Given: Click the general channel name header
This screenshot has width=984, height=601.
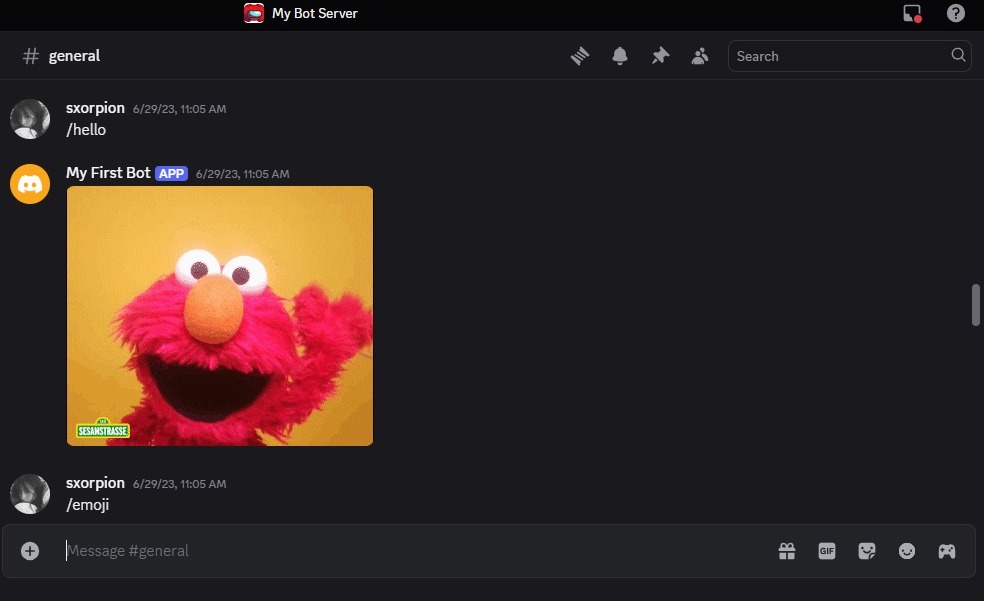Looking at the screenshot, I should (74, 56).
